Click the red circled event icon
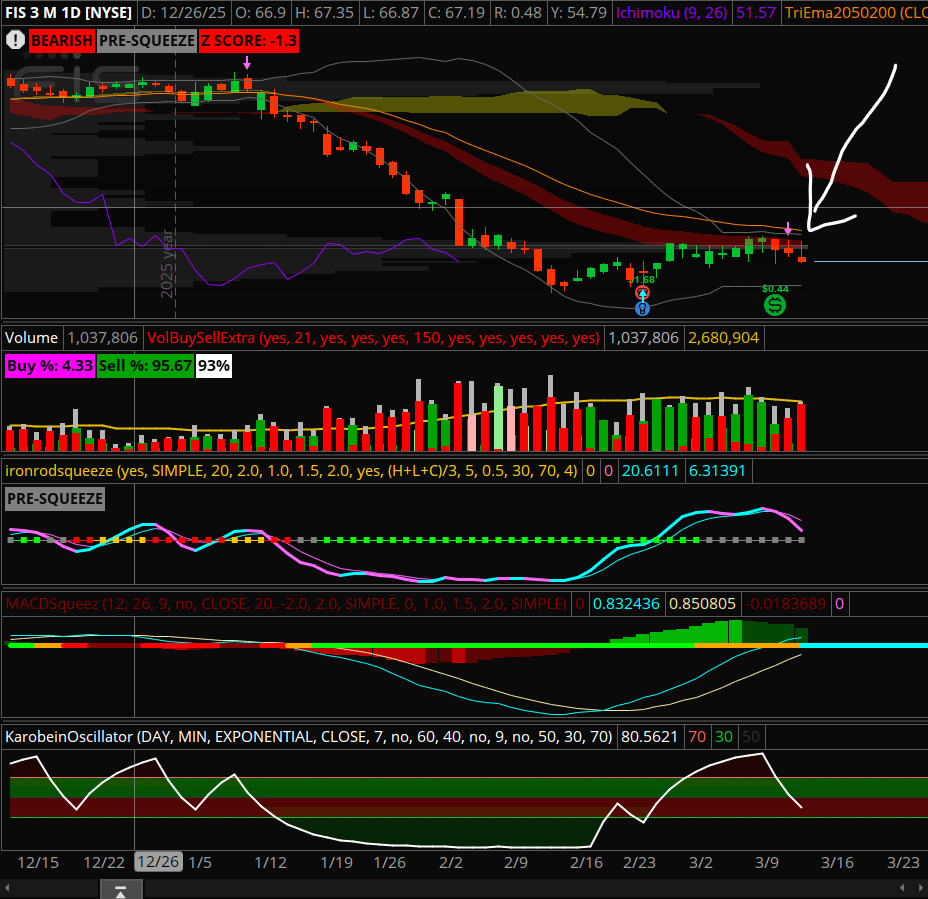The image size is (928, 899). pos(643,293)
